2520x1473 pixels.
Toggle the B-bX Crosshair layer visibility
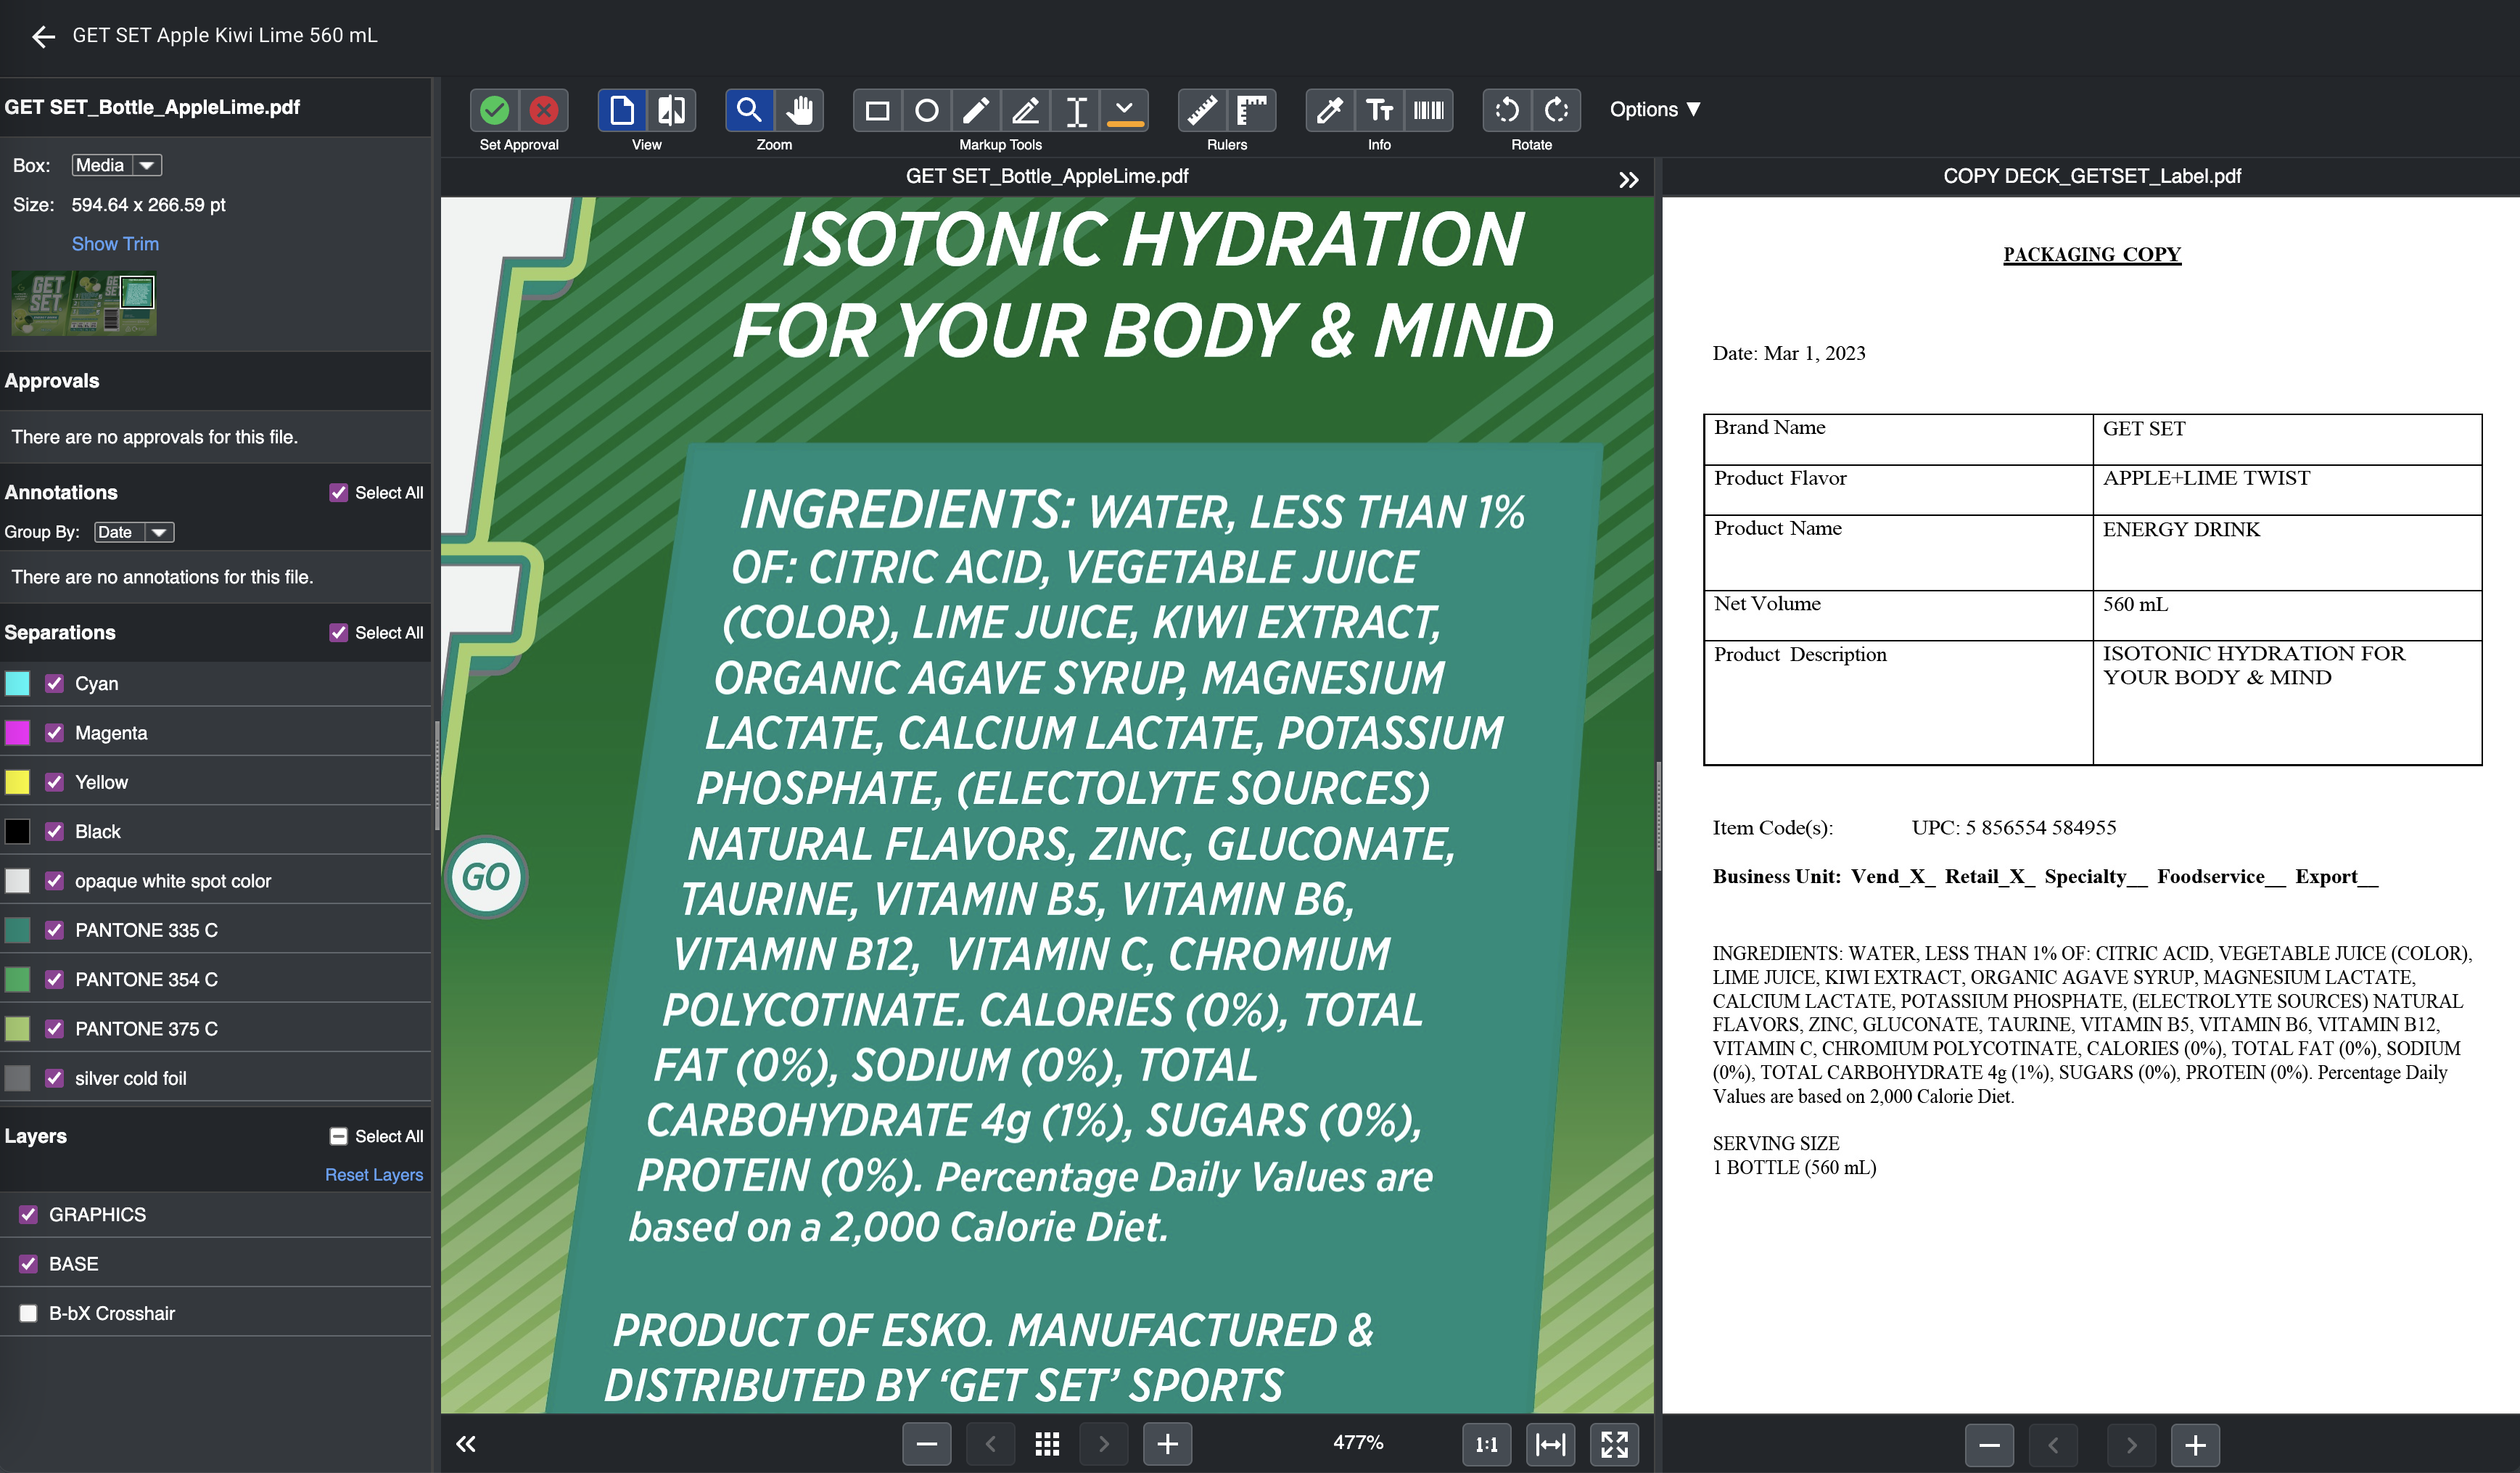pyautogui.click(x=26, y=1313)
